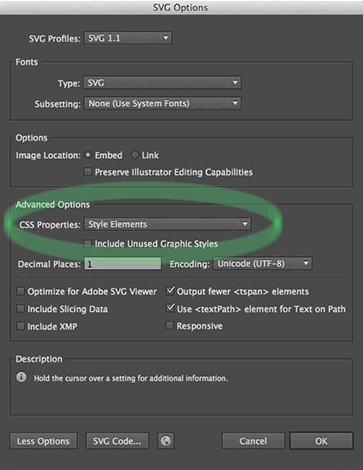Click the Cancel button
This screenshot has height=470, width=363.
click(x=253, y=441)
